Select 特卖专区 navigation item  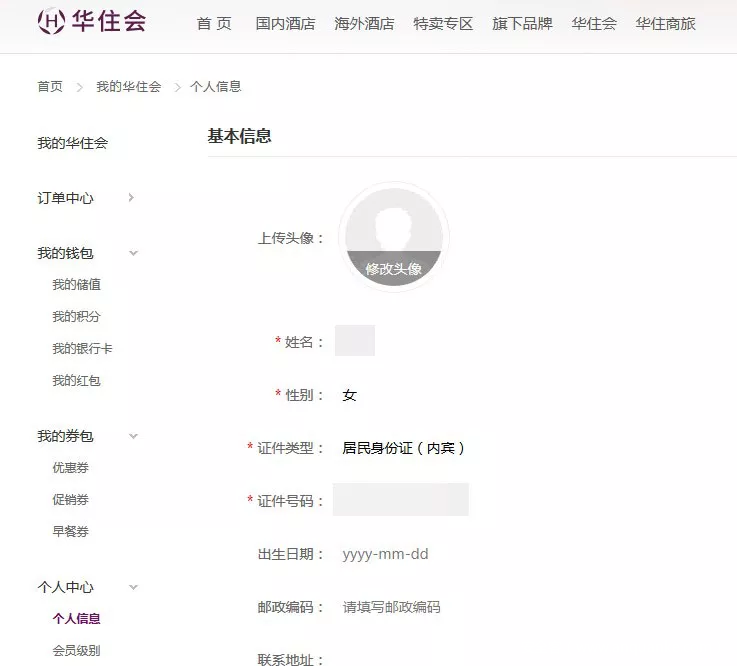(443, 24)
